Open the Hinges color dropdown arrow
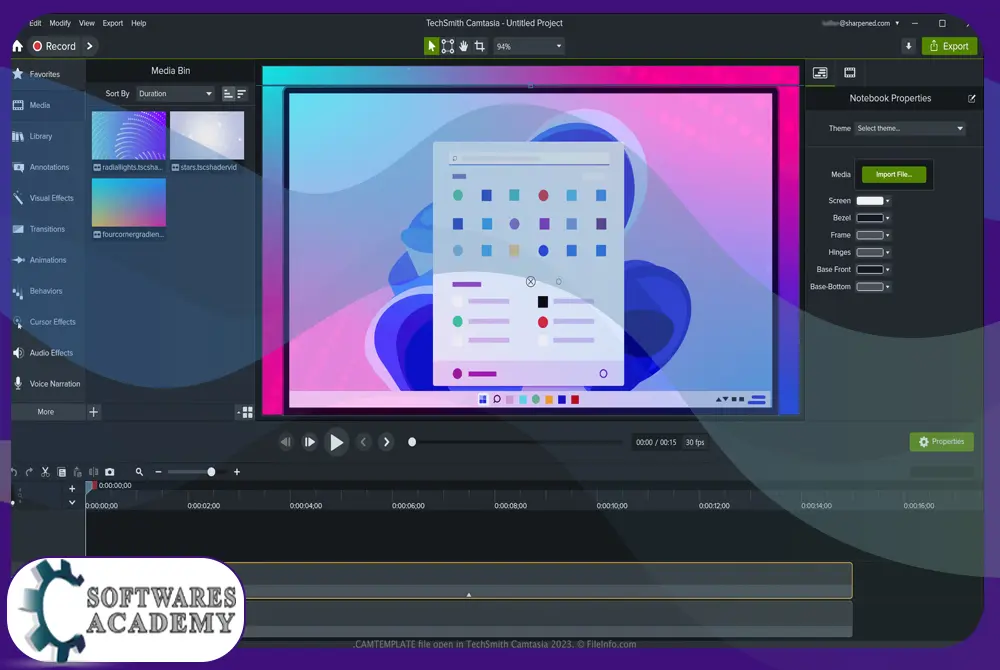Viewport: 1000px width, 670px height. [887, 252]
